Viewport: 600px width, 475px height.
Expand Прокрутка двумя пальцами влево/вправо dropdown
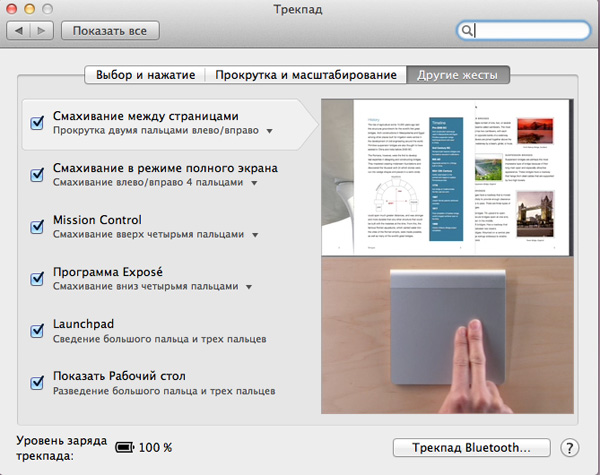[x=269, y=131]
